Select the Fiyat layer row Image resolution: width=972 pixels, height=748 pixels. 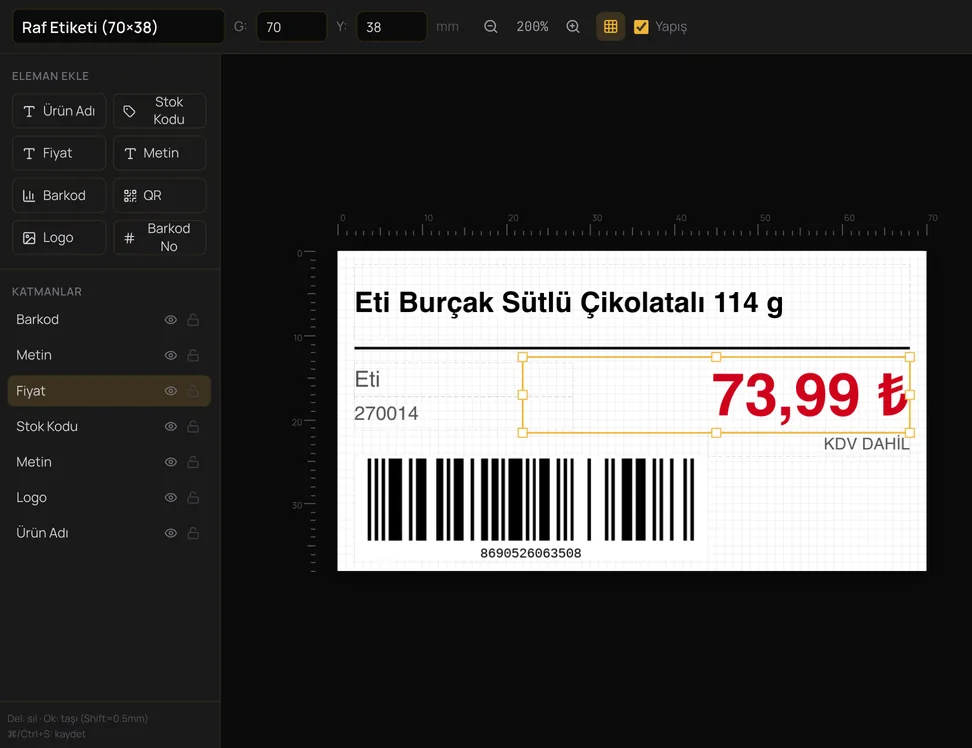(x=108, y=391)
